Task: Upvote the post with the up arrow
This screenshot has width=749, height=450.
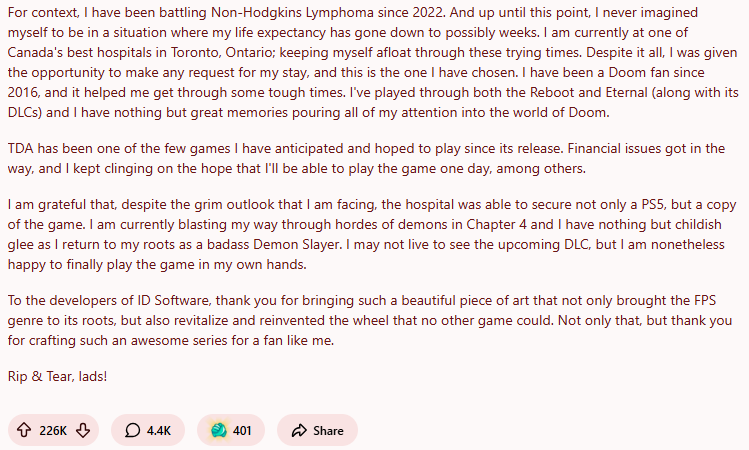Action: [24, 431]
